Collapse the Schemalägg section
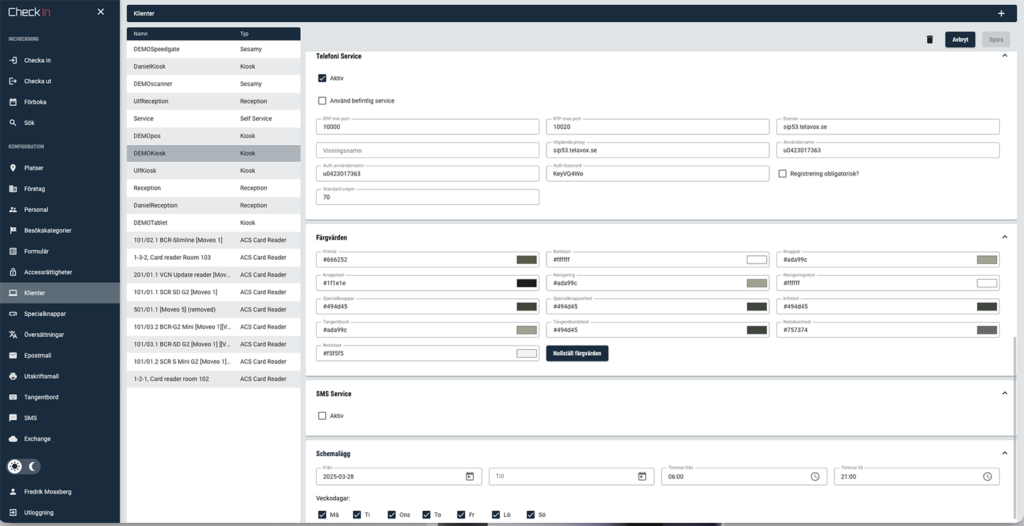 [x=1004, y=453]
